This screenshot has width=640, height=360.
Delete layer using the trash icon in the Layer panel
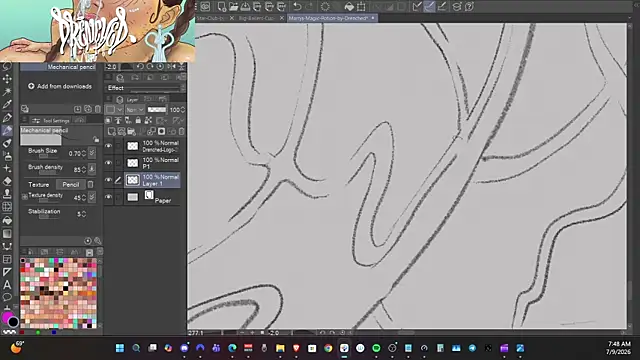[x=182, y=131]
